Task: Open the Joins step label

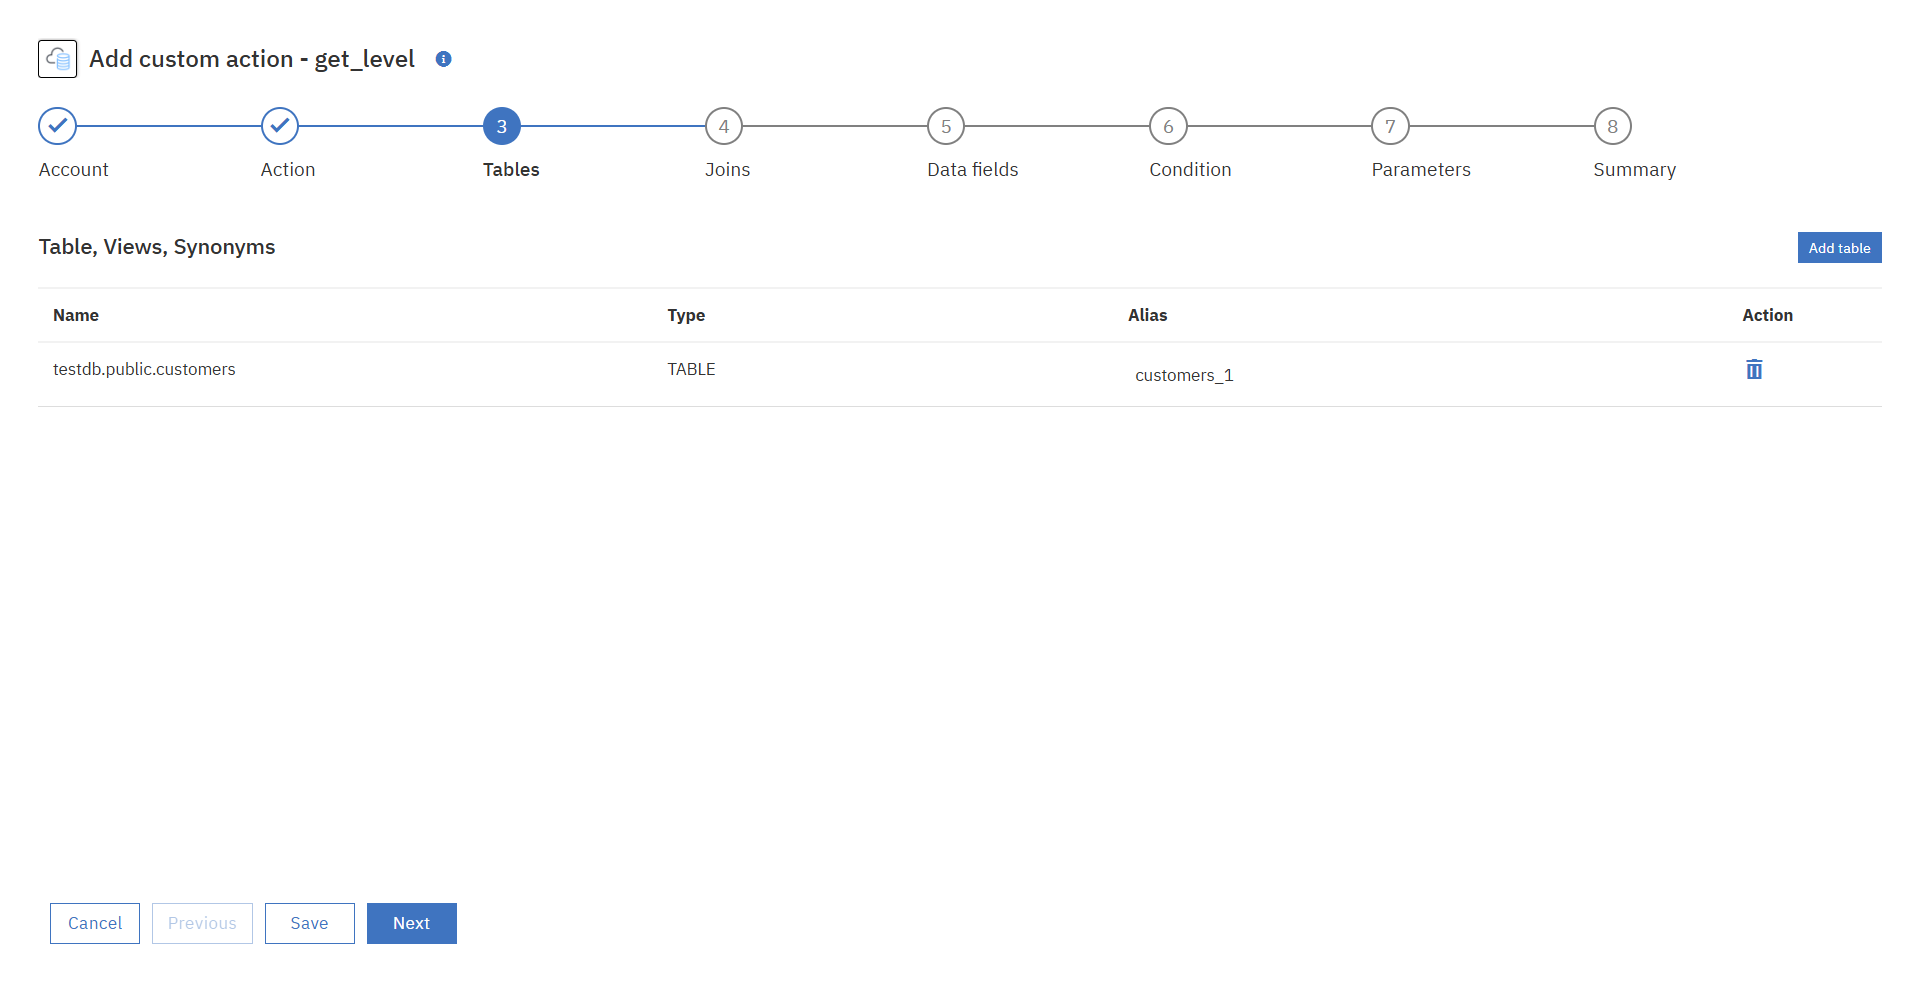Action: coord(728,170)
